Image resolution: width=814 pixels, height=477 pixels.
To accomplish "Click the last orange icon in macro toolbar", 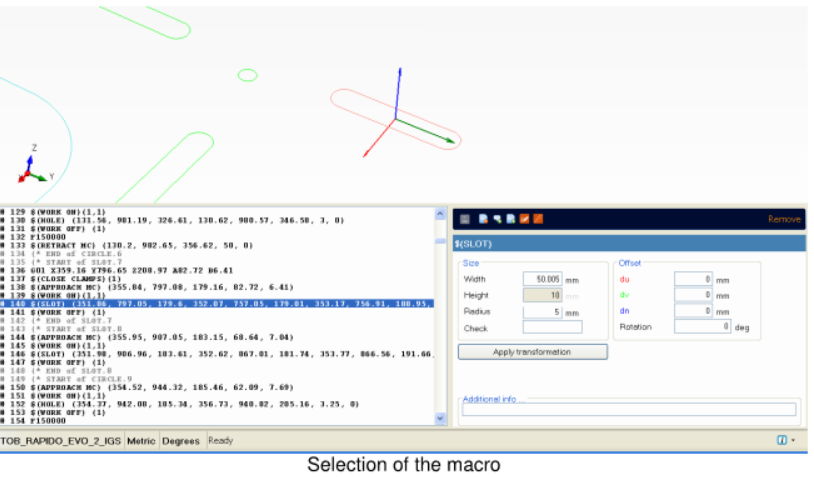I will (x=538, y=219).
